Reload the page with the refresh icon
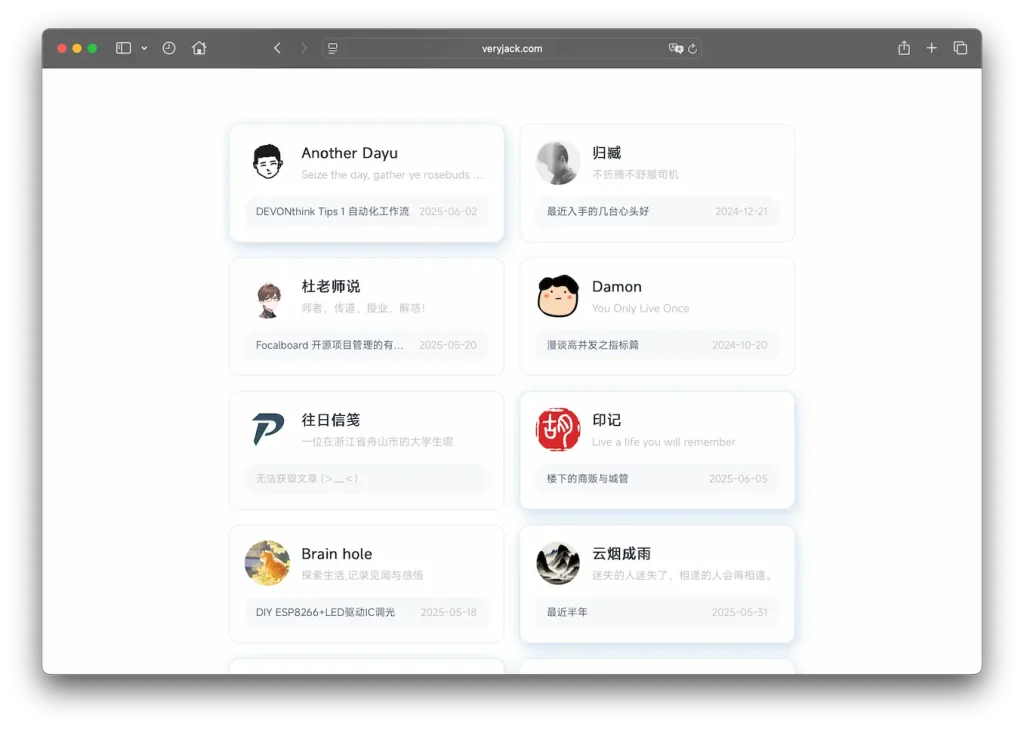This screenshot has height=730, width=1024. (x=692, y=48)
